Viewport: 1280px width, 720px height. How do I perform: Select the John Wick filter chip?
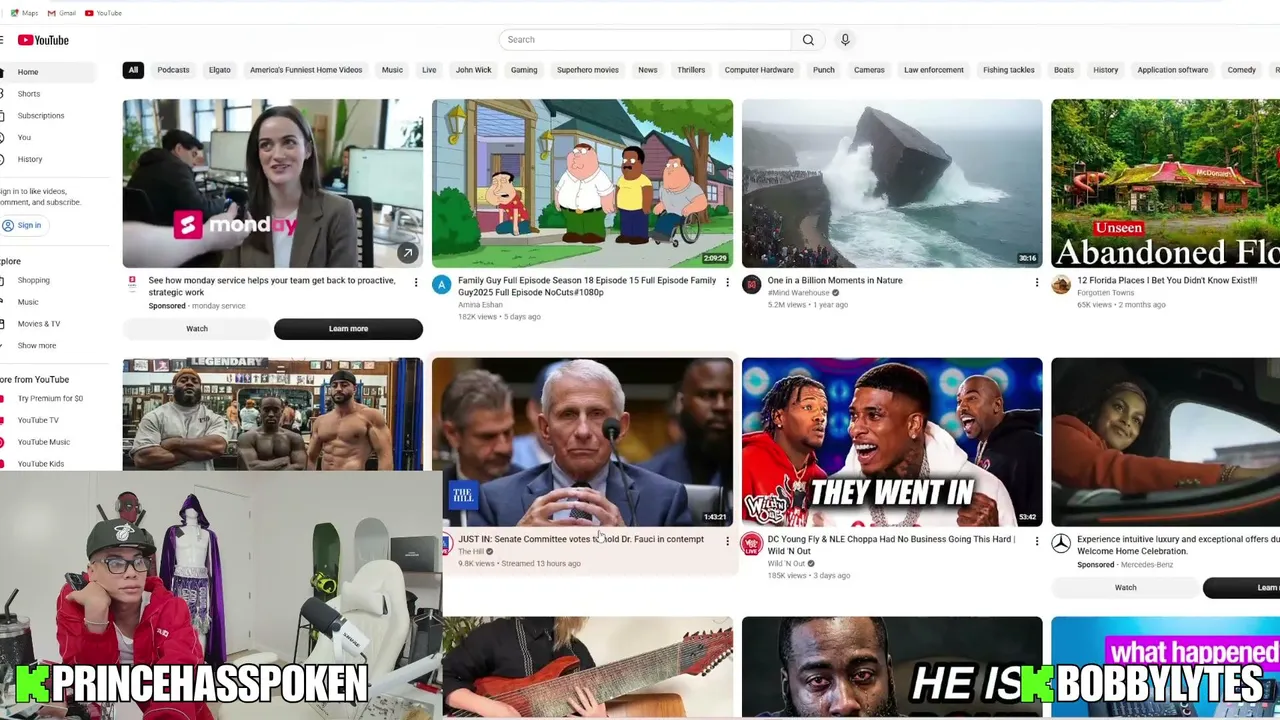474,70
